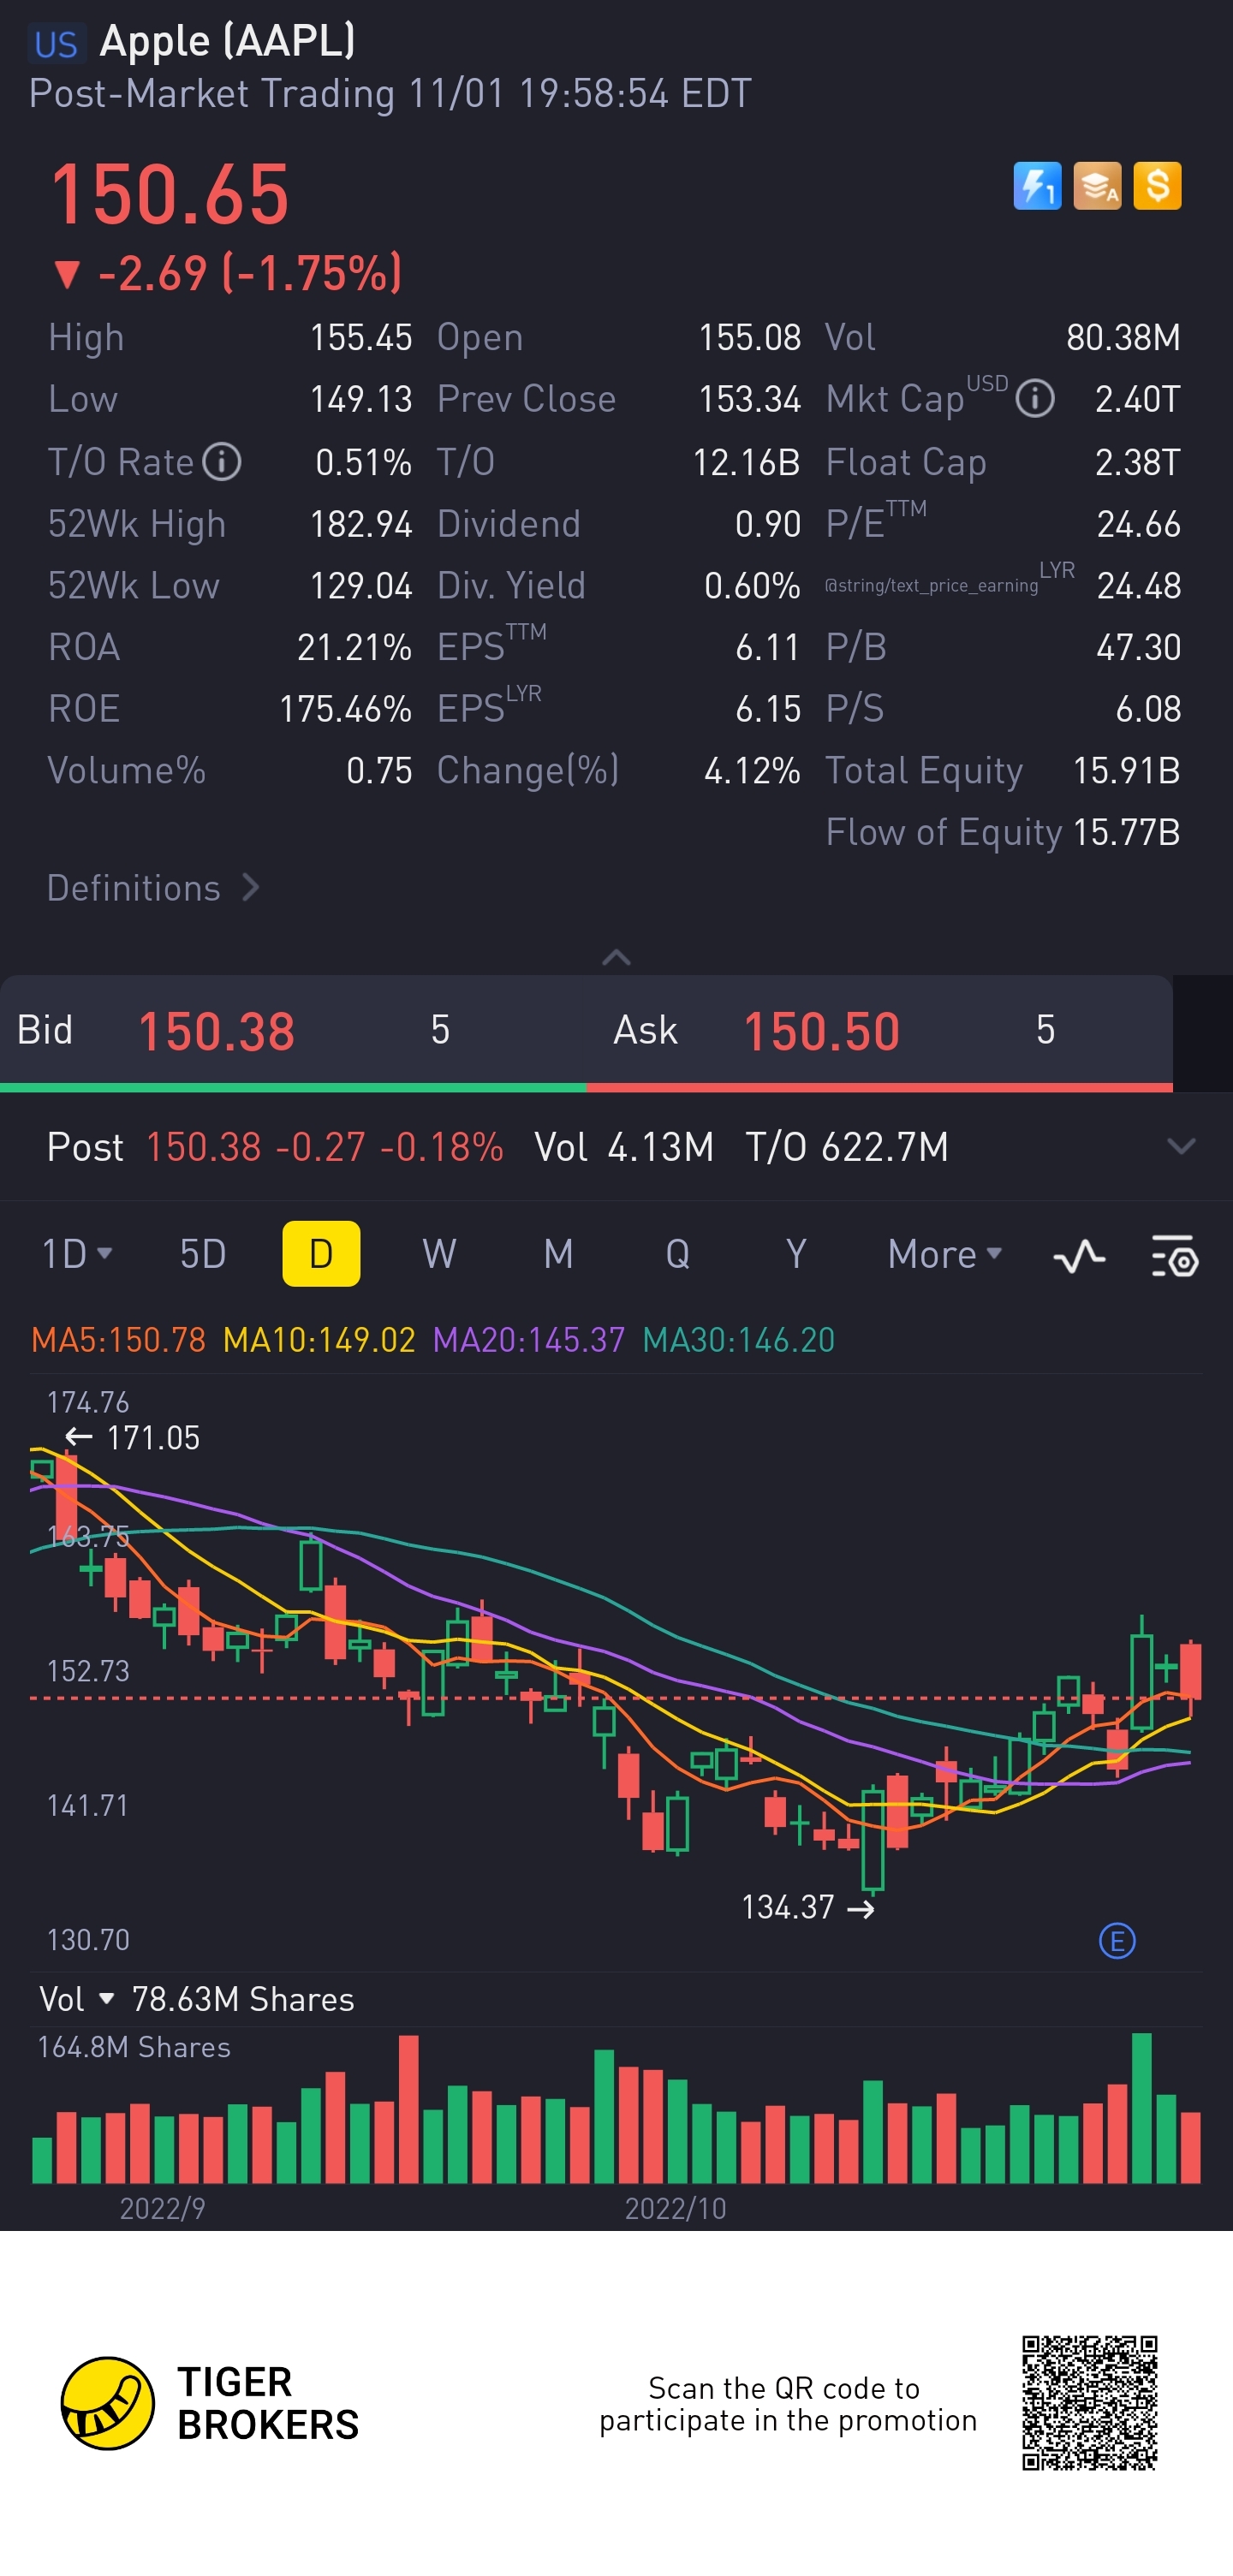Tap the 171.05 high marker on chart
Screen dimensions: 1233x2576
133,1438
